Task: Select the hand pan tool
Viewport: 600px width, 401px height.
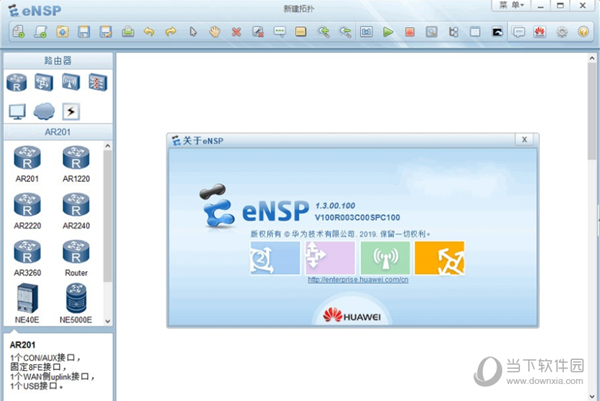Action: [215, 31]
